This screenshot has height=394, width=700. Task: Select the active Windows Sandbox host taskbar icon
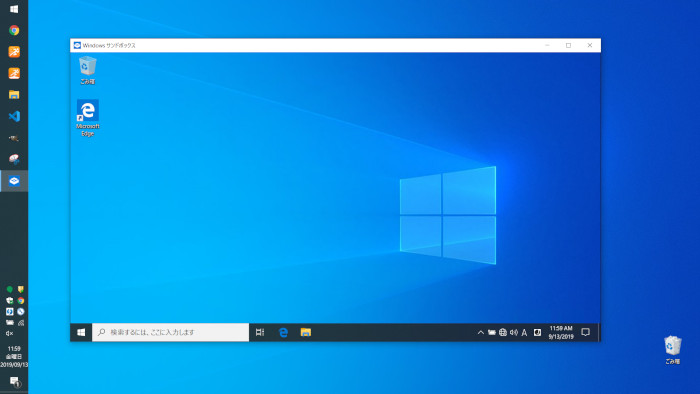tap(14, 181)
